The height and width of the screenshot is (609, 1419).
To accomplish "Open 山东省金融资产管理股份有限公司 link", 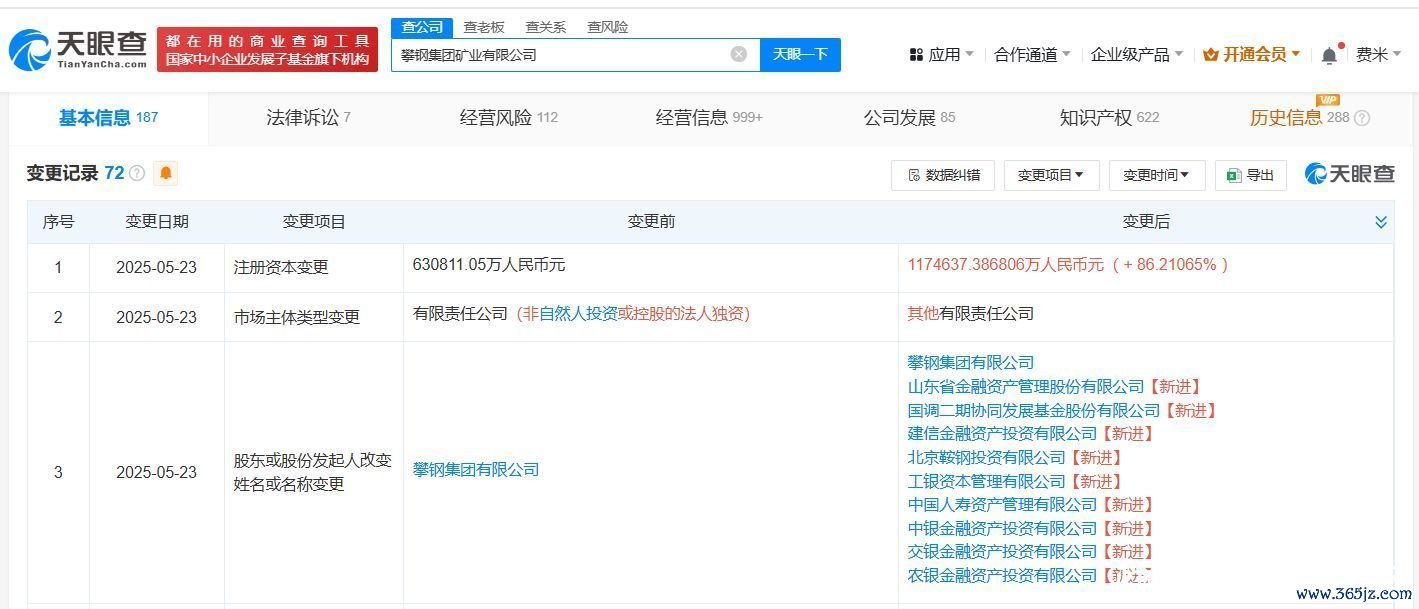I will (x=1026, y=386).
